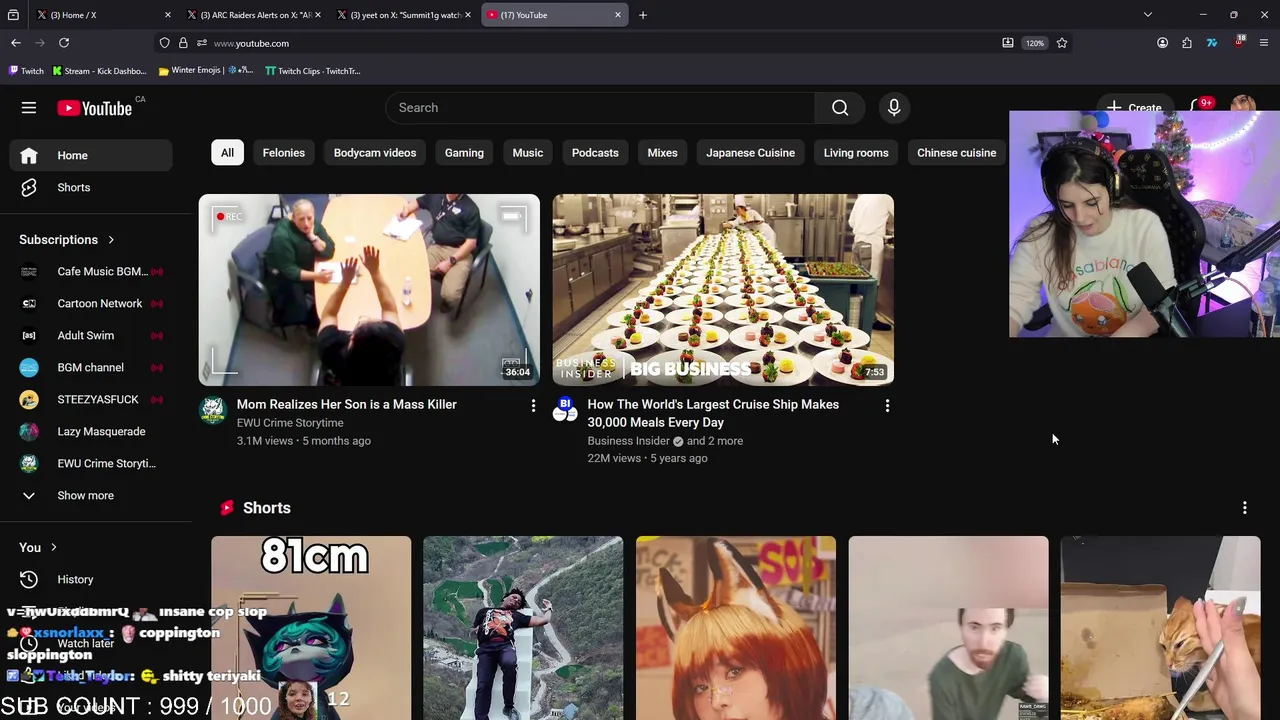Open the list all tabs arrow
The image size is (1280, 720).
pyautogui.click(x=1148, y=15)
